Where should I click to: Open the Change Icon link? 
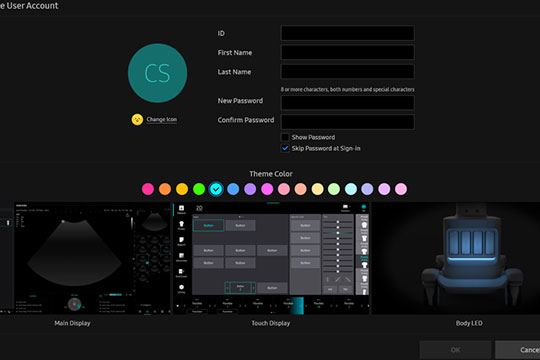click(x=162, y=120)
